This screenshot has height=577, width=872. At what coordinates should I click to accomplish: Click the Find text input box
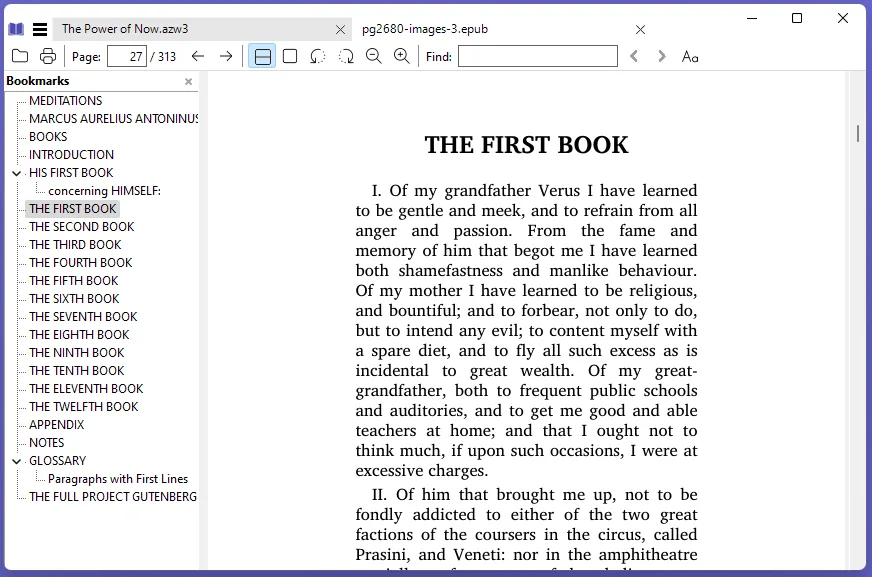pyautogui.click(x=538, y=56)
